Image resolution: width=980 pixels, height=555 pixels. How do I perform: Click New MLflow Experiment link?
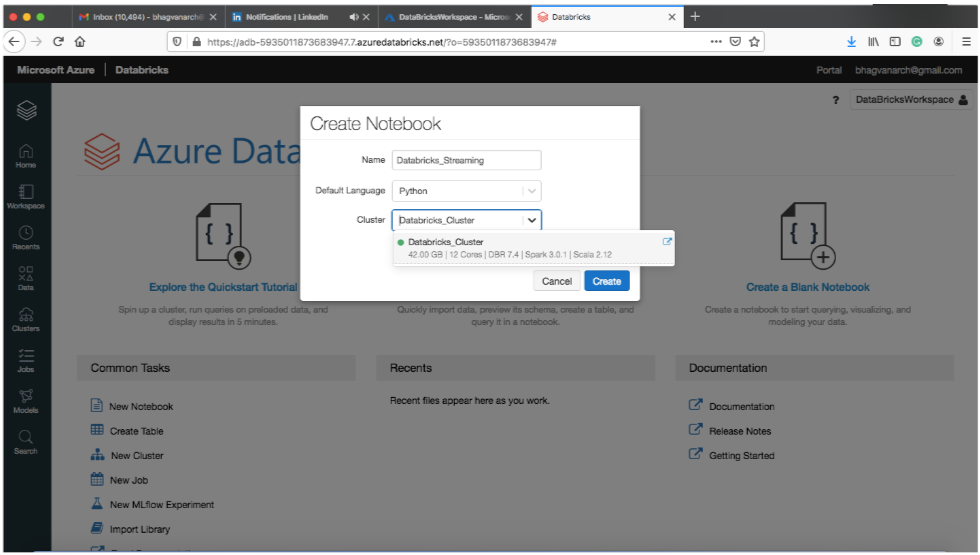[162, 504]
